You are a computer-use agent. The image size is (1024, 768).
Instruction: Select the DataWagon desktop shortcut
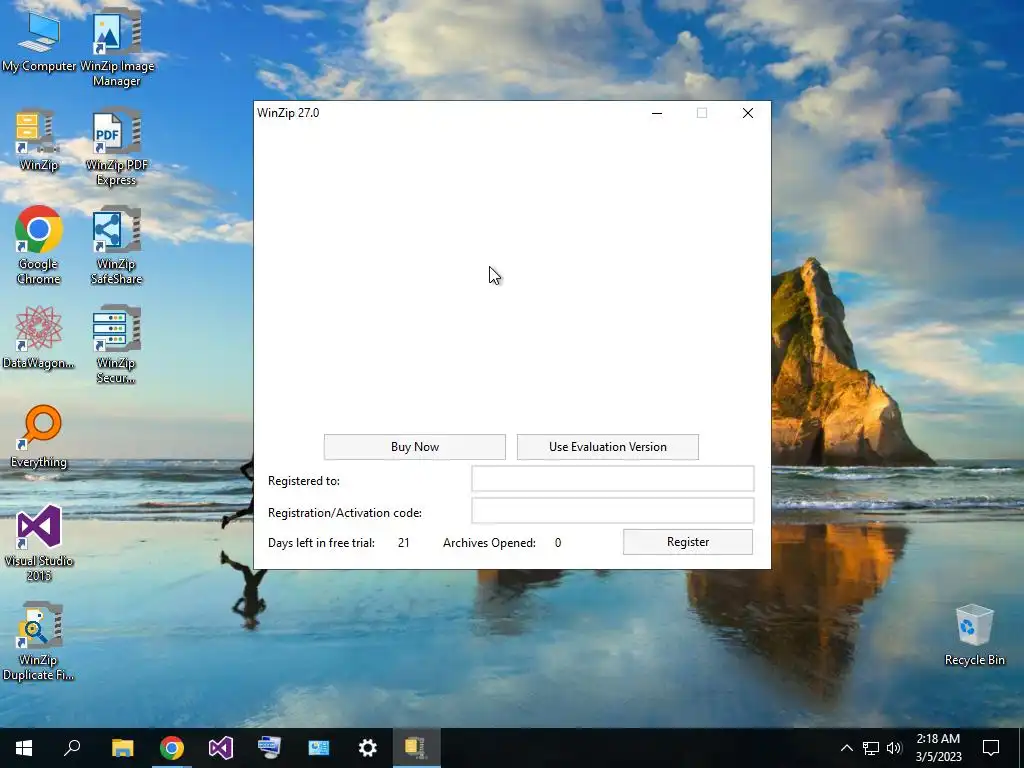click(39, 338)
